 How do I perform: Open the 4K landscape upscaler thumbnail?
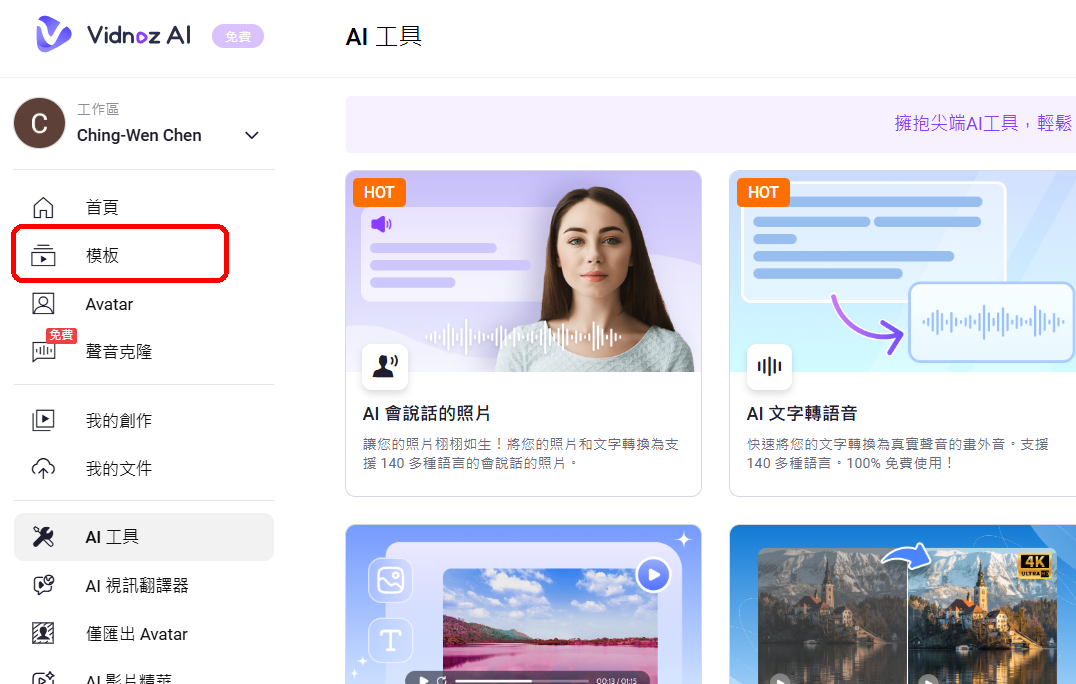902,604
